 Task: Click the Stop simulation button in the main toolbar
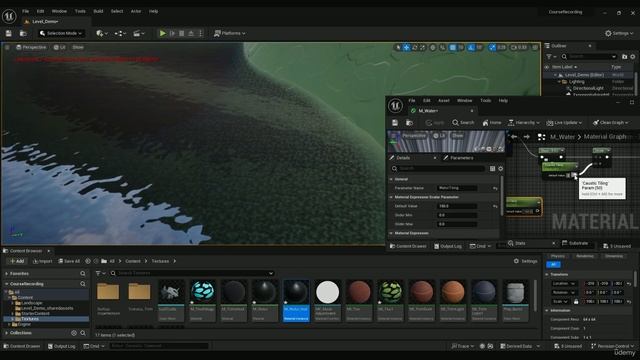tap(182, 33)
